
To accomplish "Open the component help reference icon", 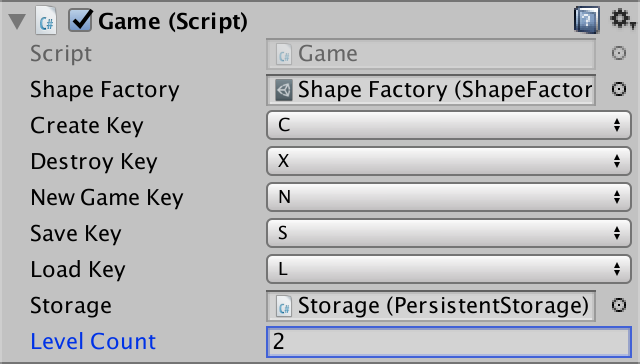I will pos(587,20).
